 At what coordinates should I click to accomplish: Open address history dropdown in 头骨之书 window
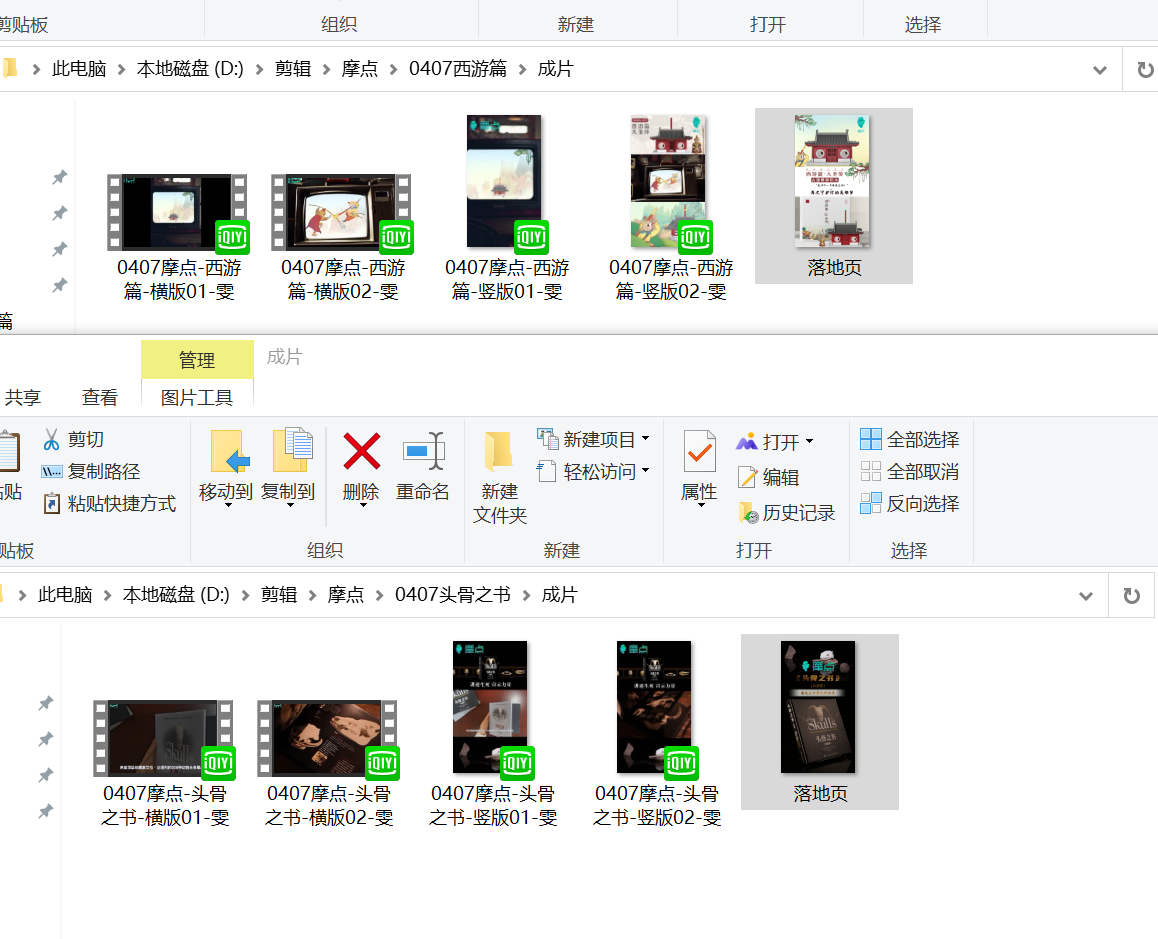coord(1086,596)
